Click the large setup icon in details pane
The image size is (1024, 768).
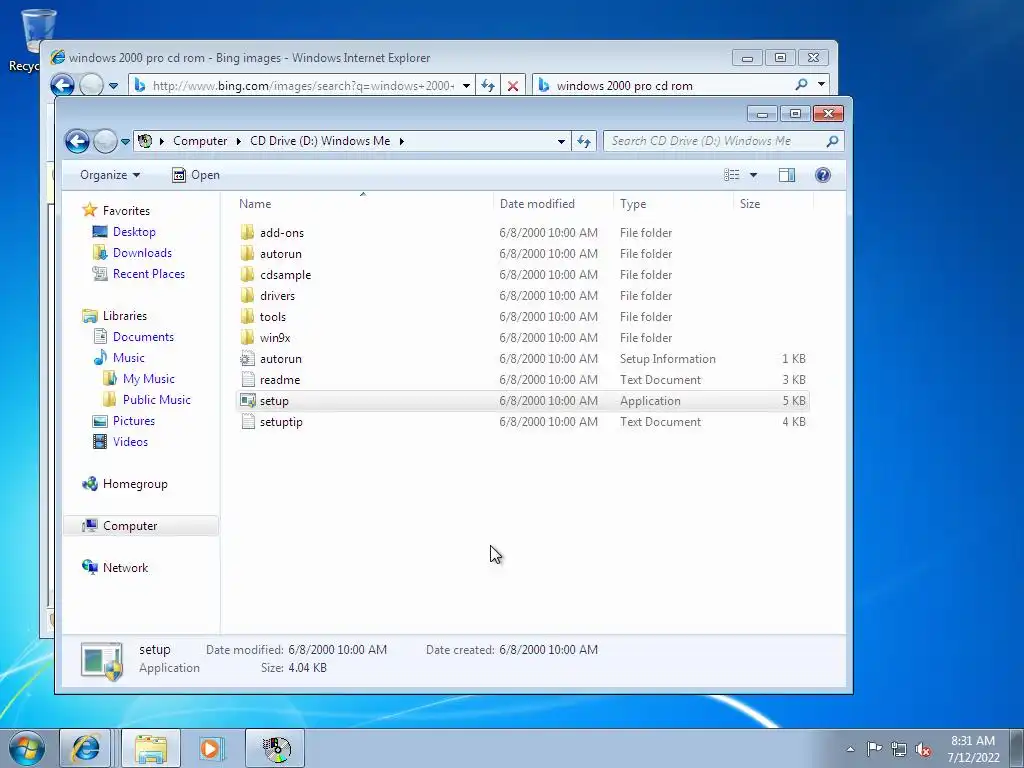coord(102,660)
